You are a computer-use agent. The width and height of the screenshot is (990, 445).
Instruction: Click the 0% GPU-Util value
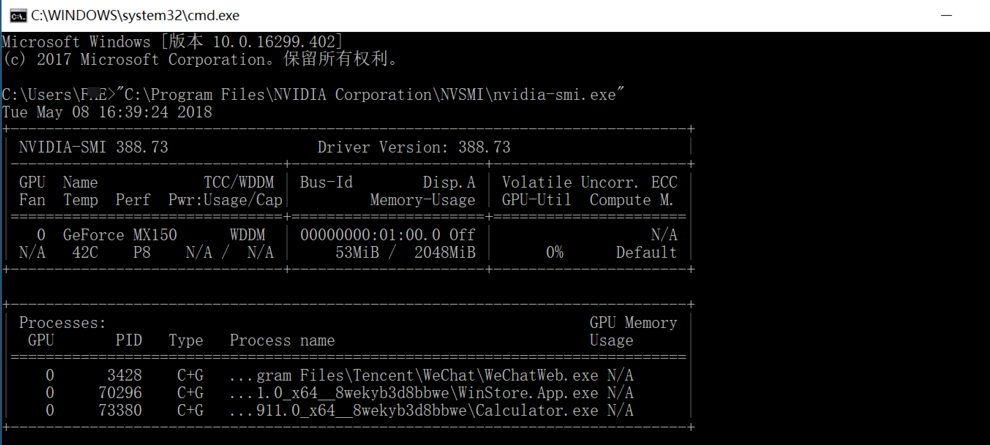(554, 252)
